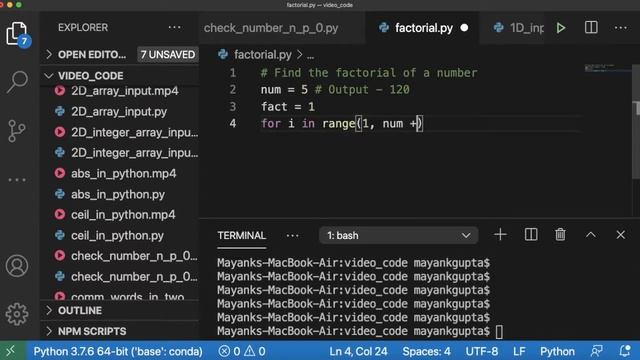Click line number 2 in gutter
The height and width of the screenshot is (360, 640).
(x=233, y=90)
